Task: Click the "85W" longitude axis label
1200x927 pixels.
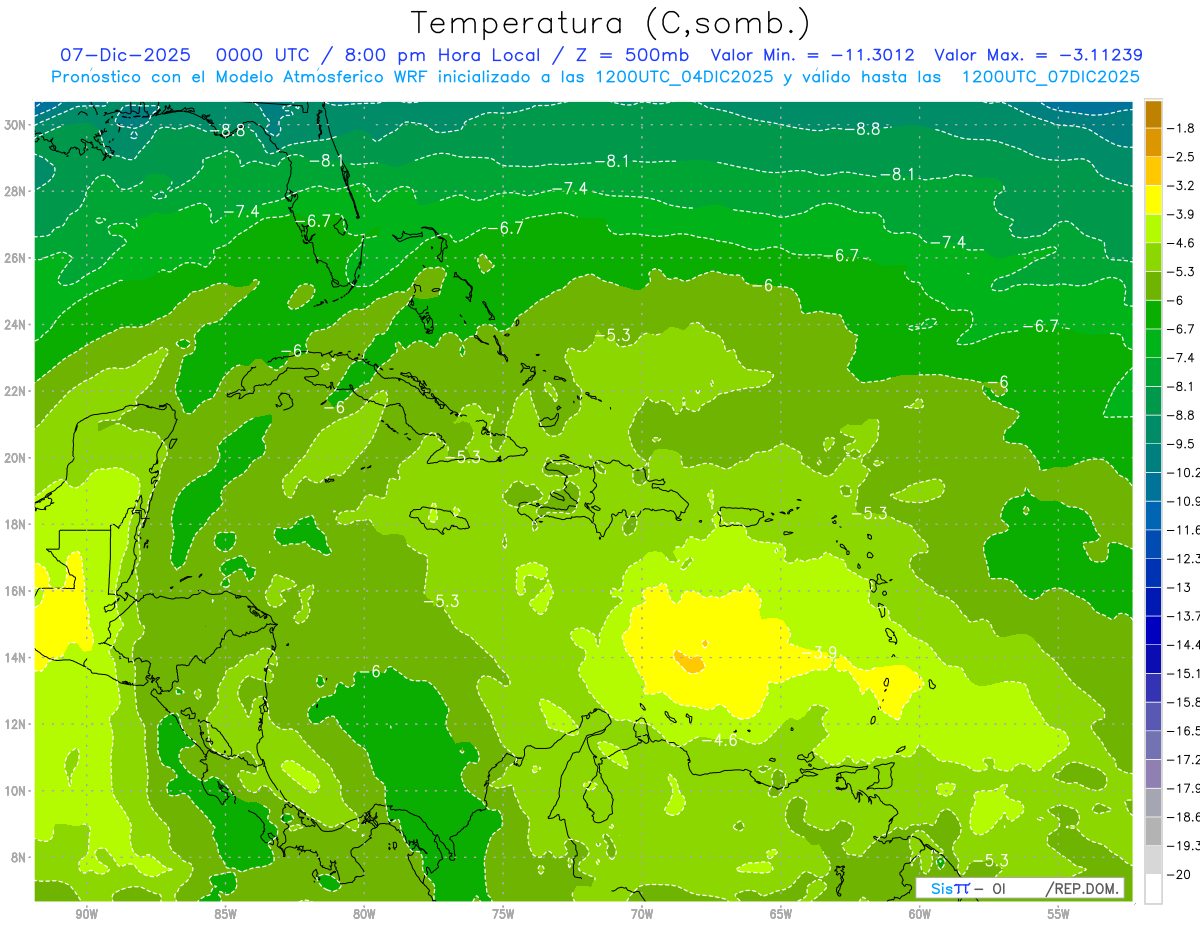Action: point(225,914)
